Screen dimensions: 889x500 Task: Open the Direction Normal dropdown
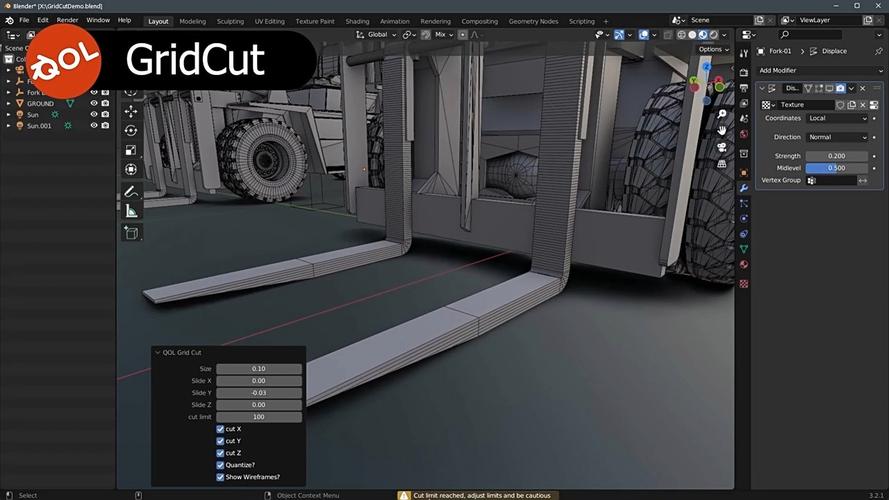pos(837,137)
